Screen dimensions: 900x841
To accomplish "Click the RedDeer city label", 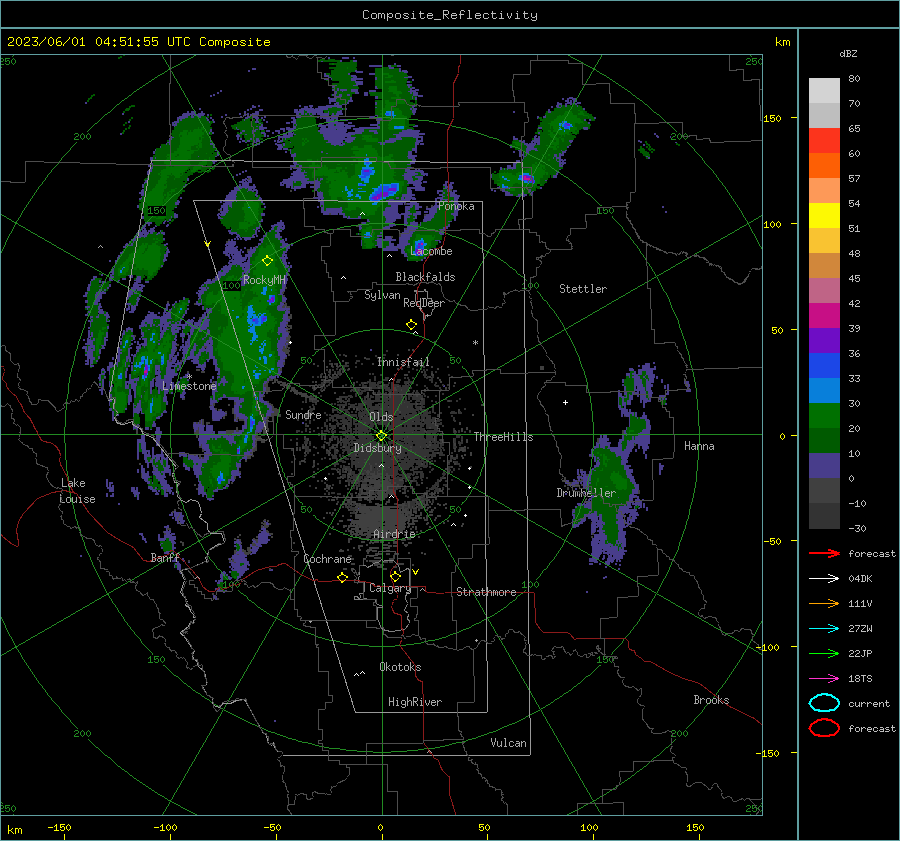I will [x=424, y=303].
